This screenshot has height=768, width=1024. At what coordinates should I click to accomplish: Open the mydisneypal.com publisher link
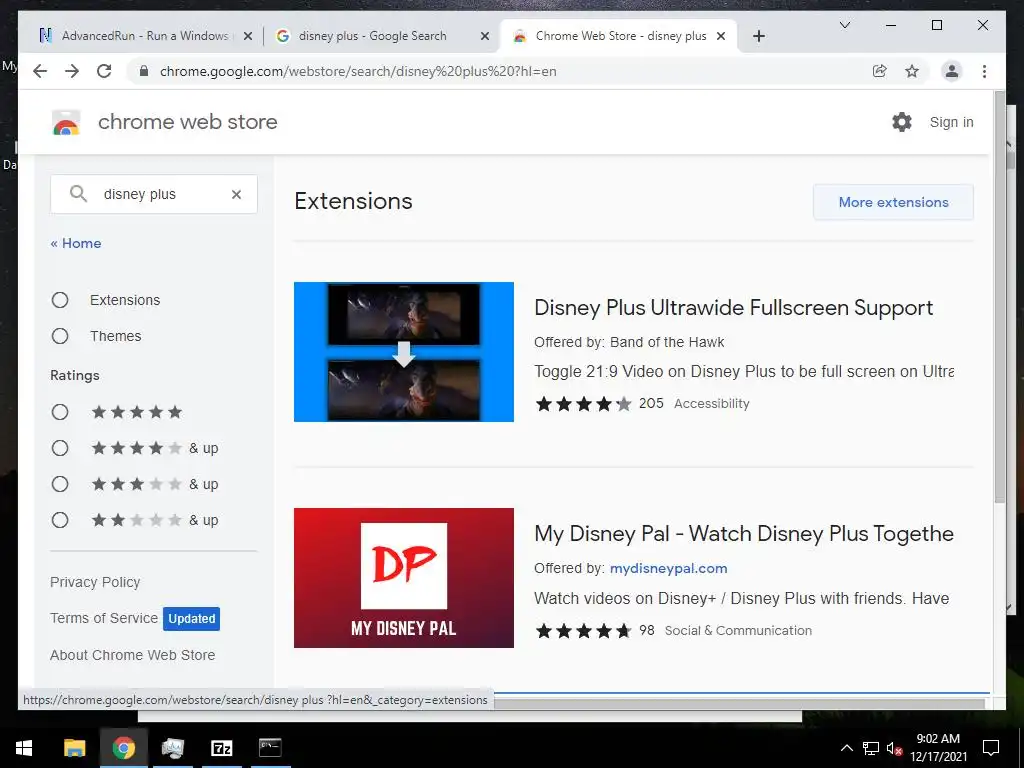click(668, 568)
